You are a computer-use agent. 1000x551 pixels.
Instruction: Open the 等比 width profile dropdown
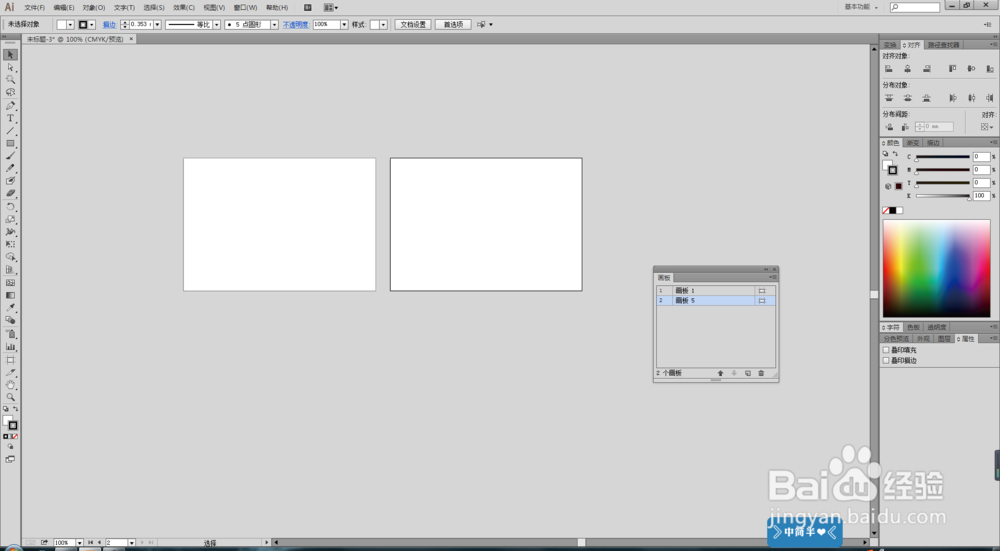(x=216, y=25)
